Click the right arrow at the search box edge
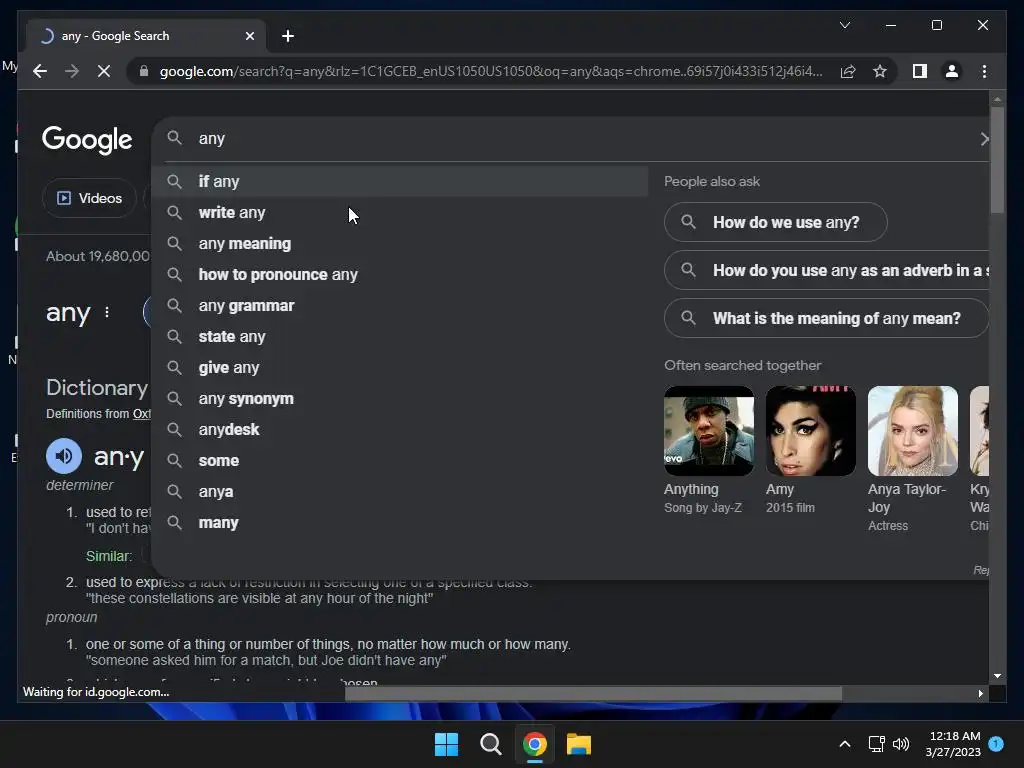Screen dimensions: 1024x768 [984, 139]
